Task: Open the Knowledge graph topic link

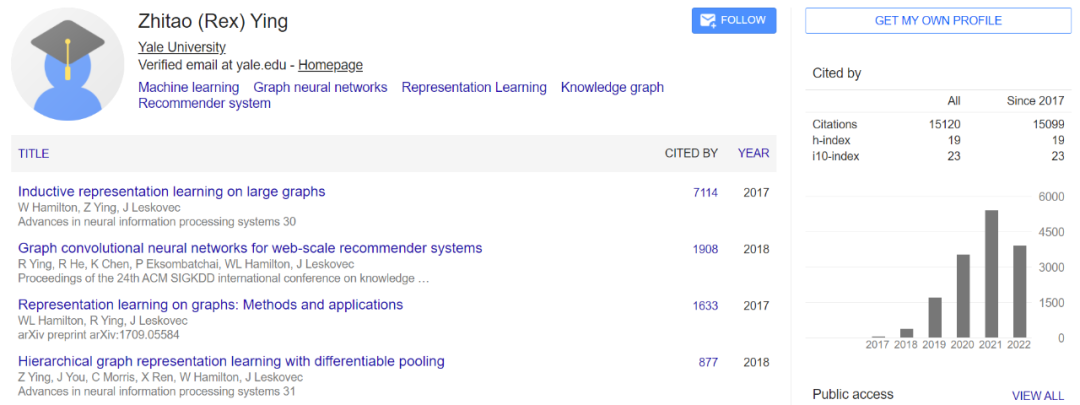Action: coord(612,87)
